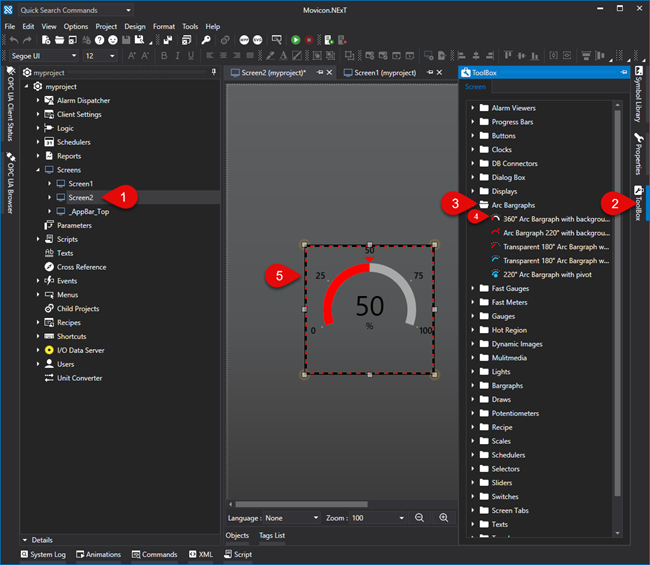Click the red Stop project icon
Screen dimensions: 650x565
pos(309,40)
